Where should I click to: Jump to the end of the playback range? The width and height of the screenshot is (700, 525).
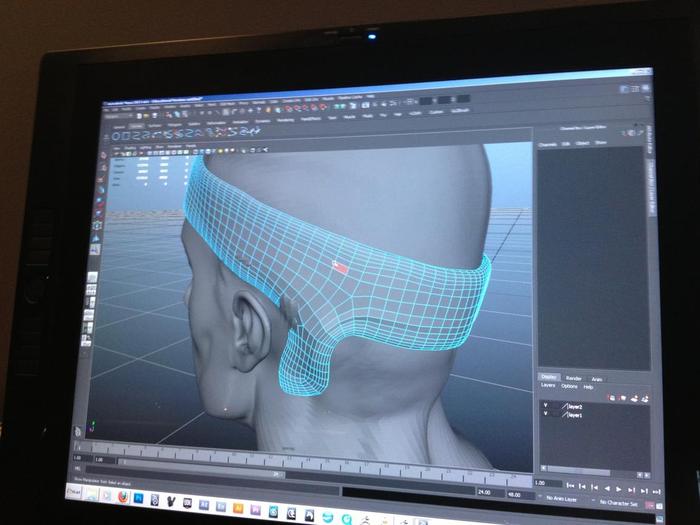[656, 492]
